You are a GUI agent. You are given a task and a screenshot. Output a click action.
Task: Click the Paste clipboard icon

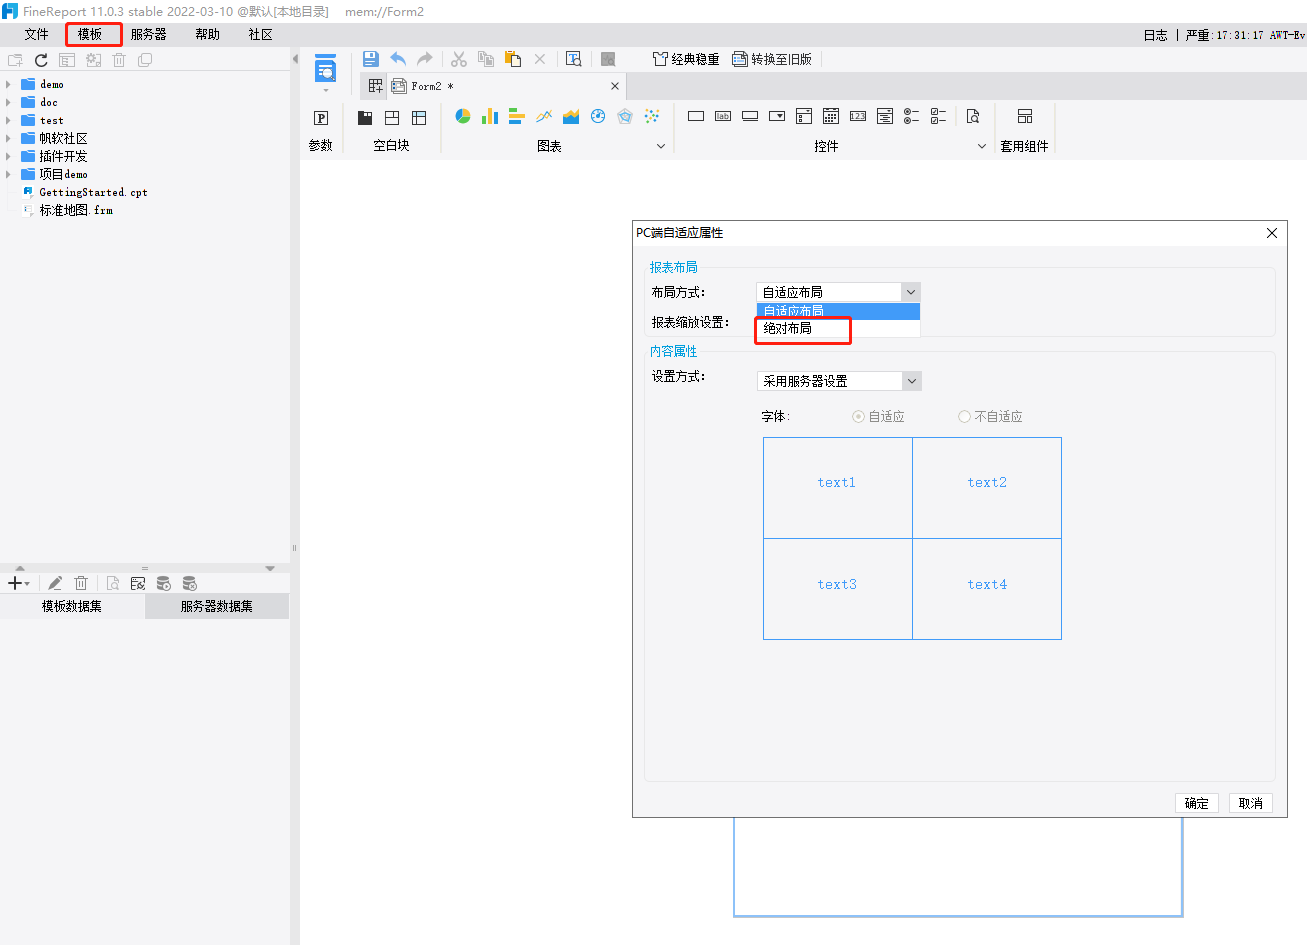(513, 59)
